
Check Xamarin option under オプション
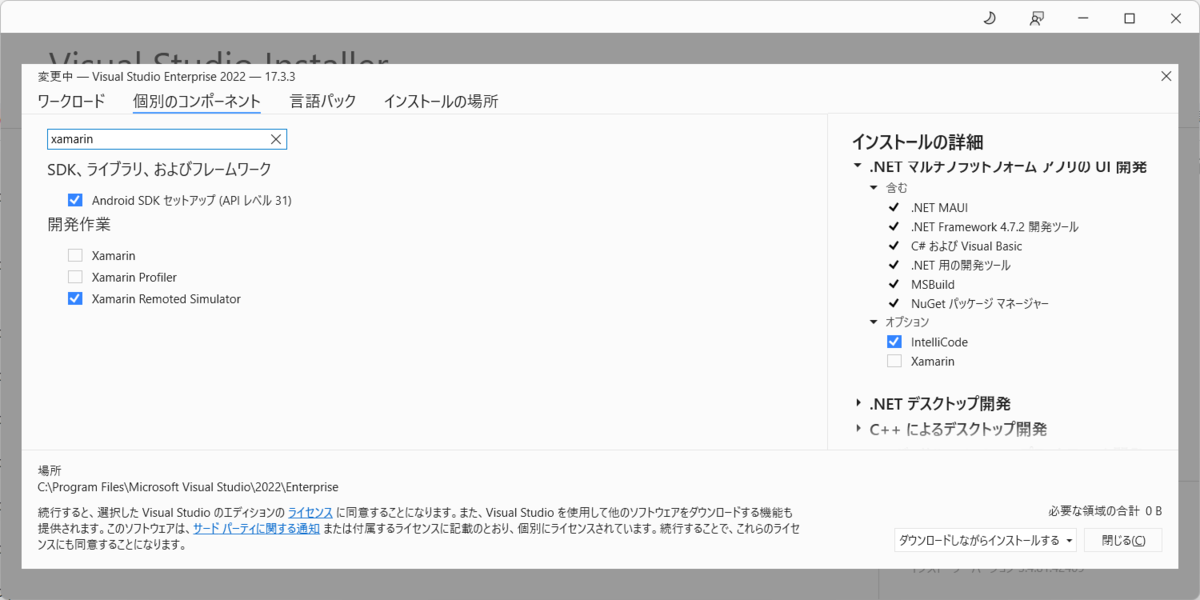tap(894, 361)
